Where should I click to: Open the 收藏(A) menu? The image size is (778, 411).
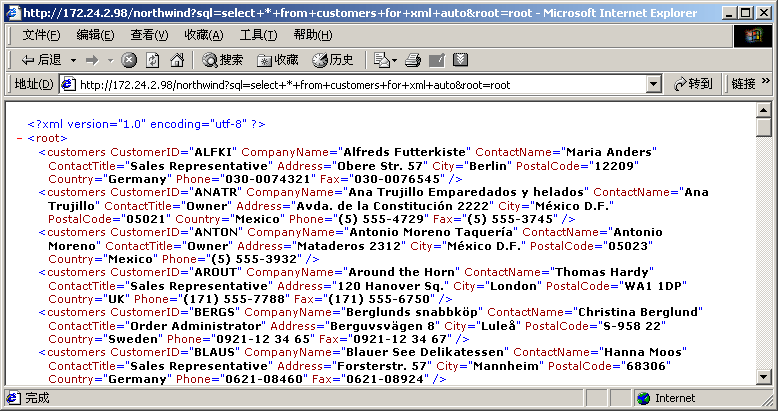click(204, 35)
